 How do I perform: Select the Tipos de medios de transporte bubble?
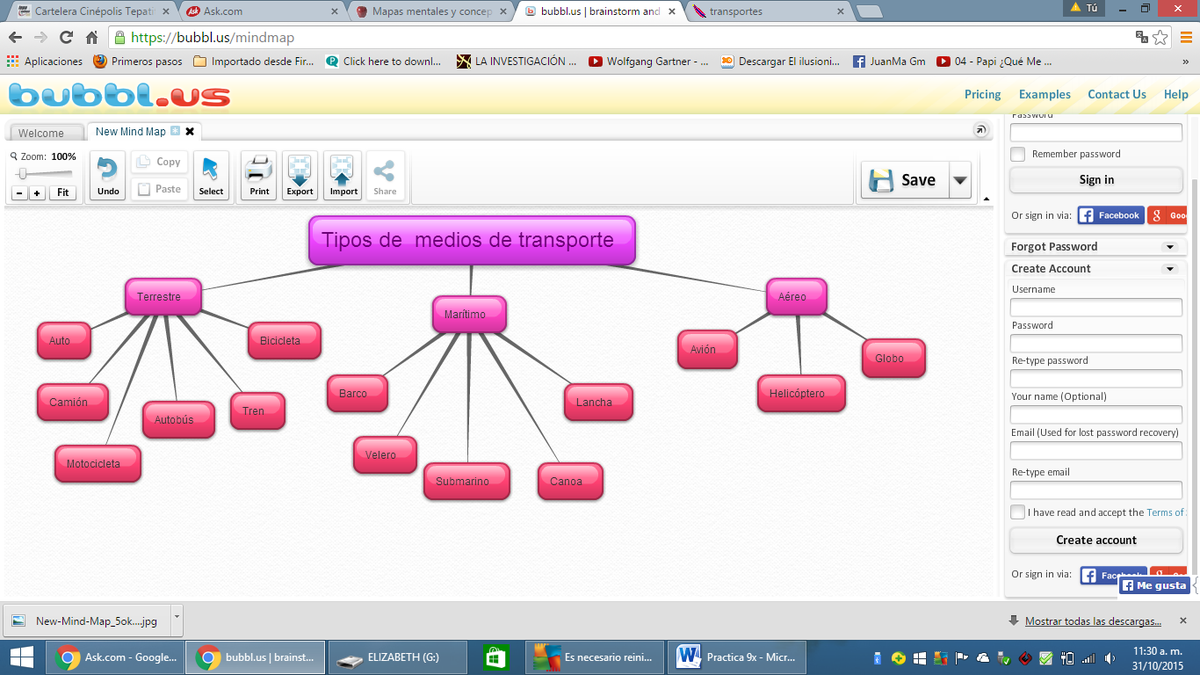471,241
